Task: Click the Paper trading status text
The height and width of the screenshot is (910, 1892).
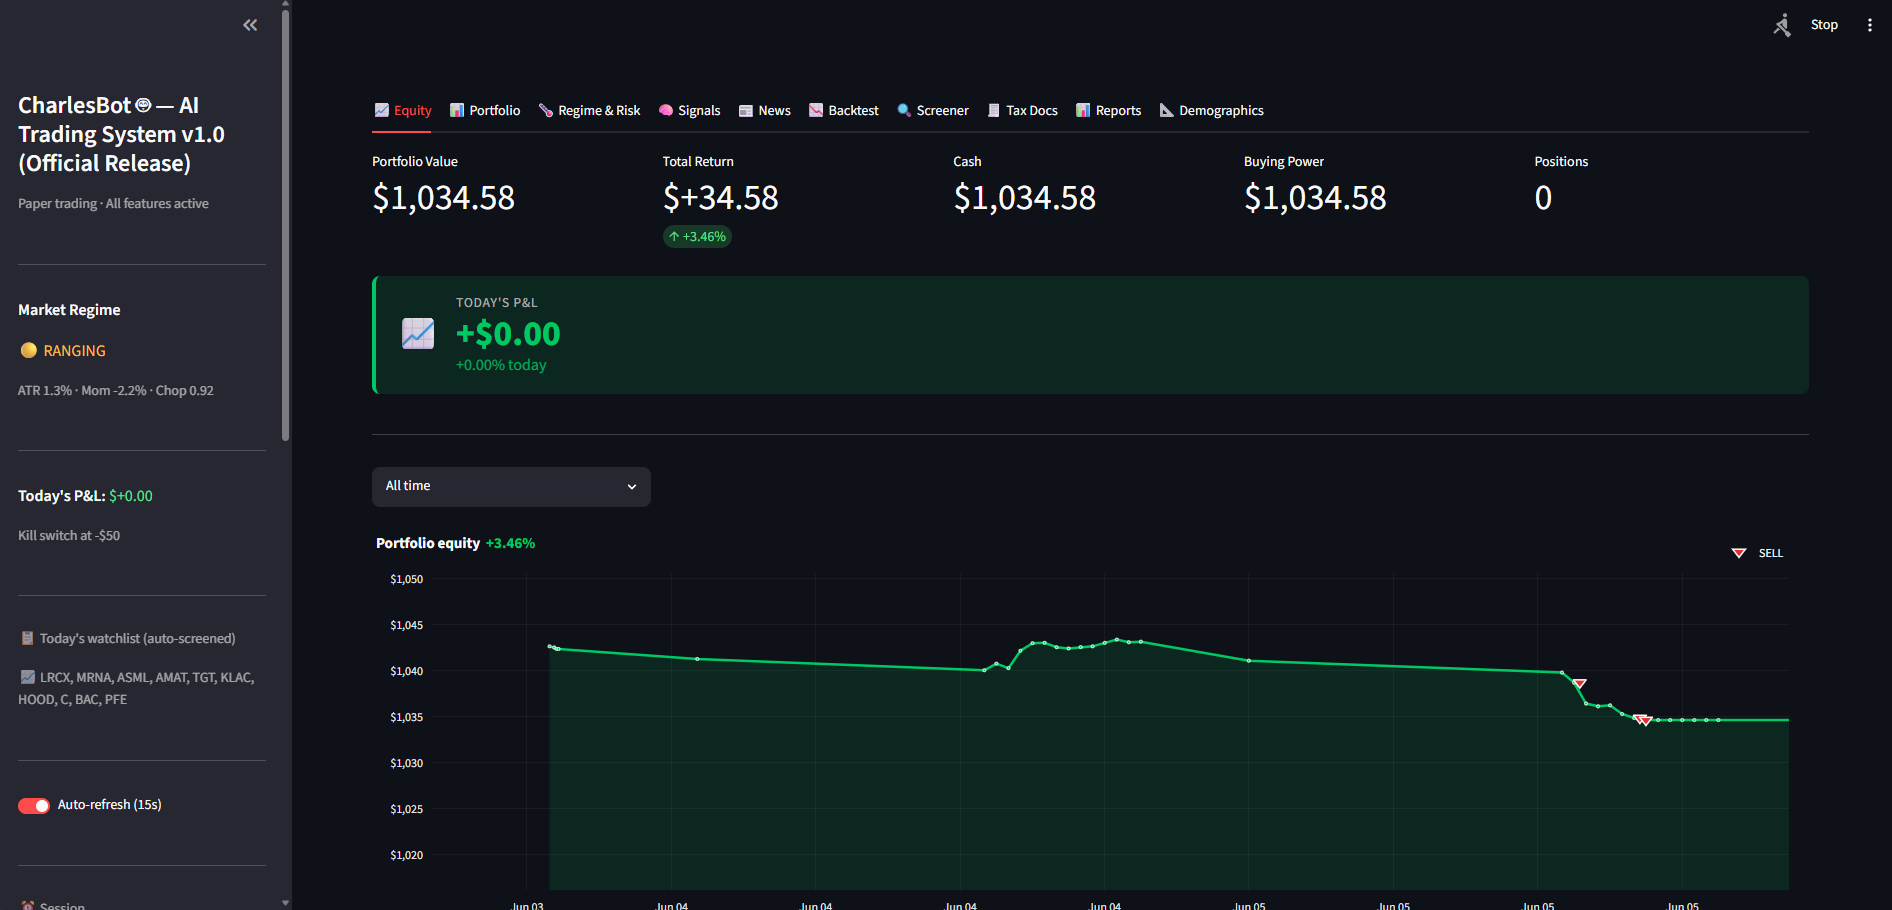Action: [114, 204]
